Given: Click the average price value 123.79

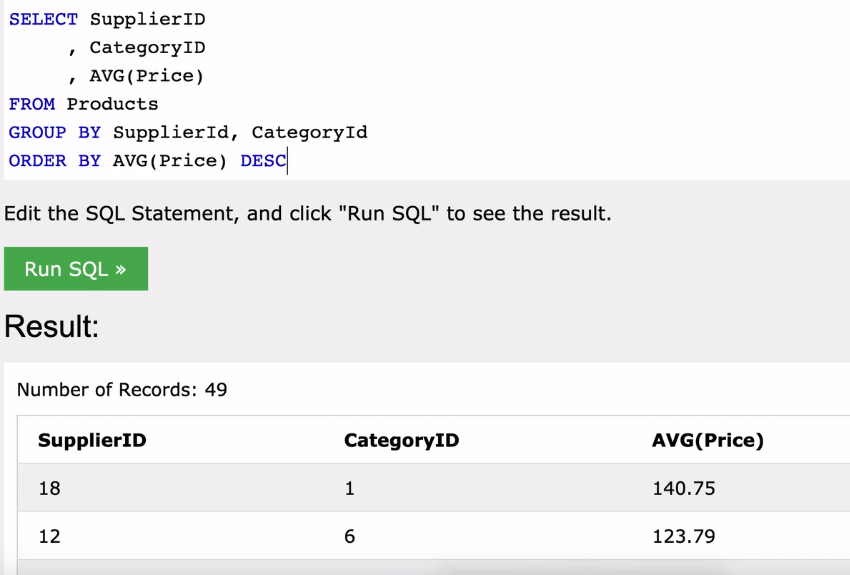Looking at the screenshot, I should point(684,537).
